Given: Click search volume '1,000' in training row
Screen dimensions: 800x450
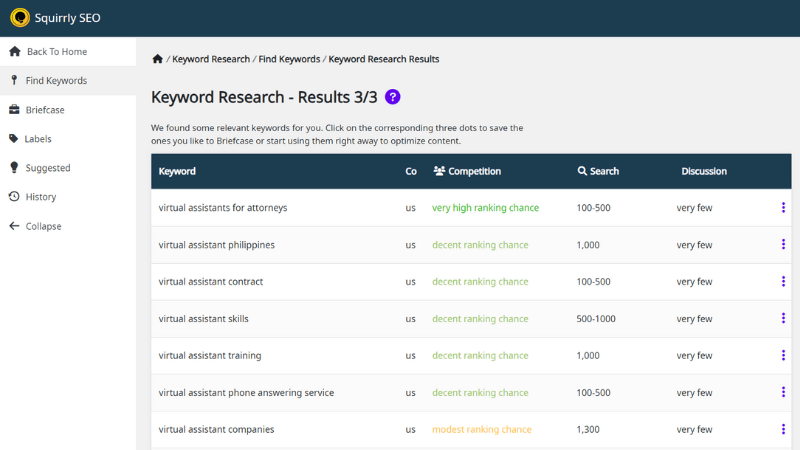Looking at the screenshot, I should [588, 356].
